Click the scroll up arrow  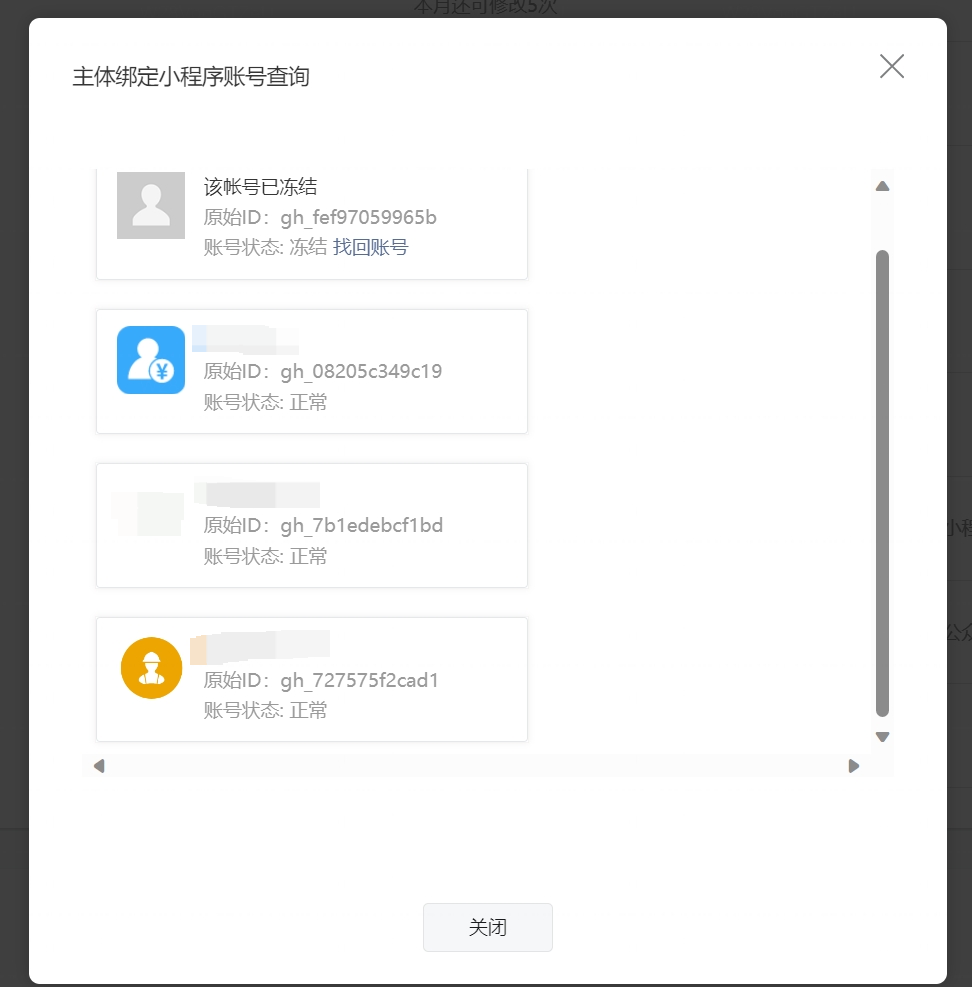point(883,186)
